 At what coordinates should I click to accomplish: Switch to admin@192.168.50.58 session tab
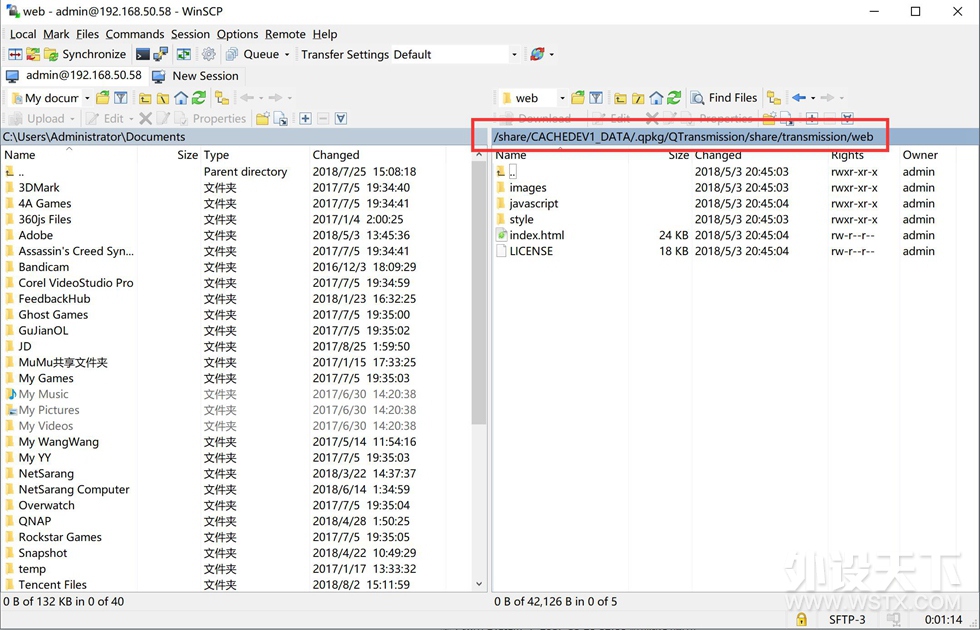[x=74, y=76]
